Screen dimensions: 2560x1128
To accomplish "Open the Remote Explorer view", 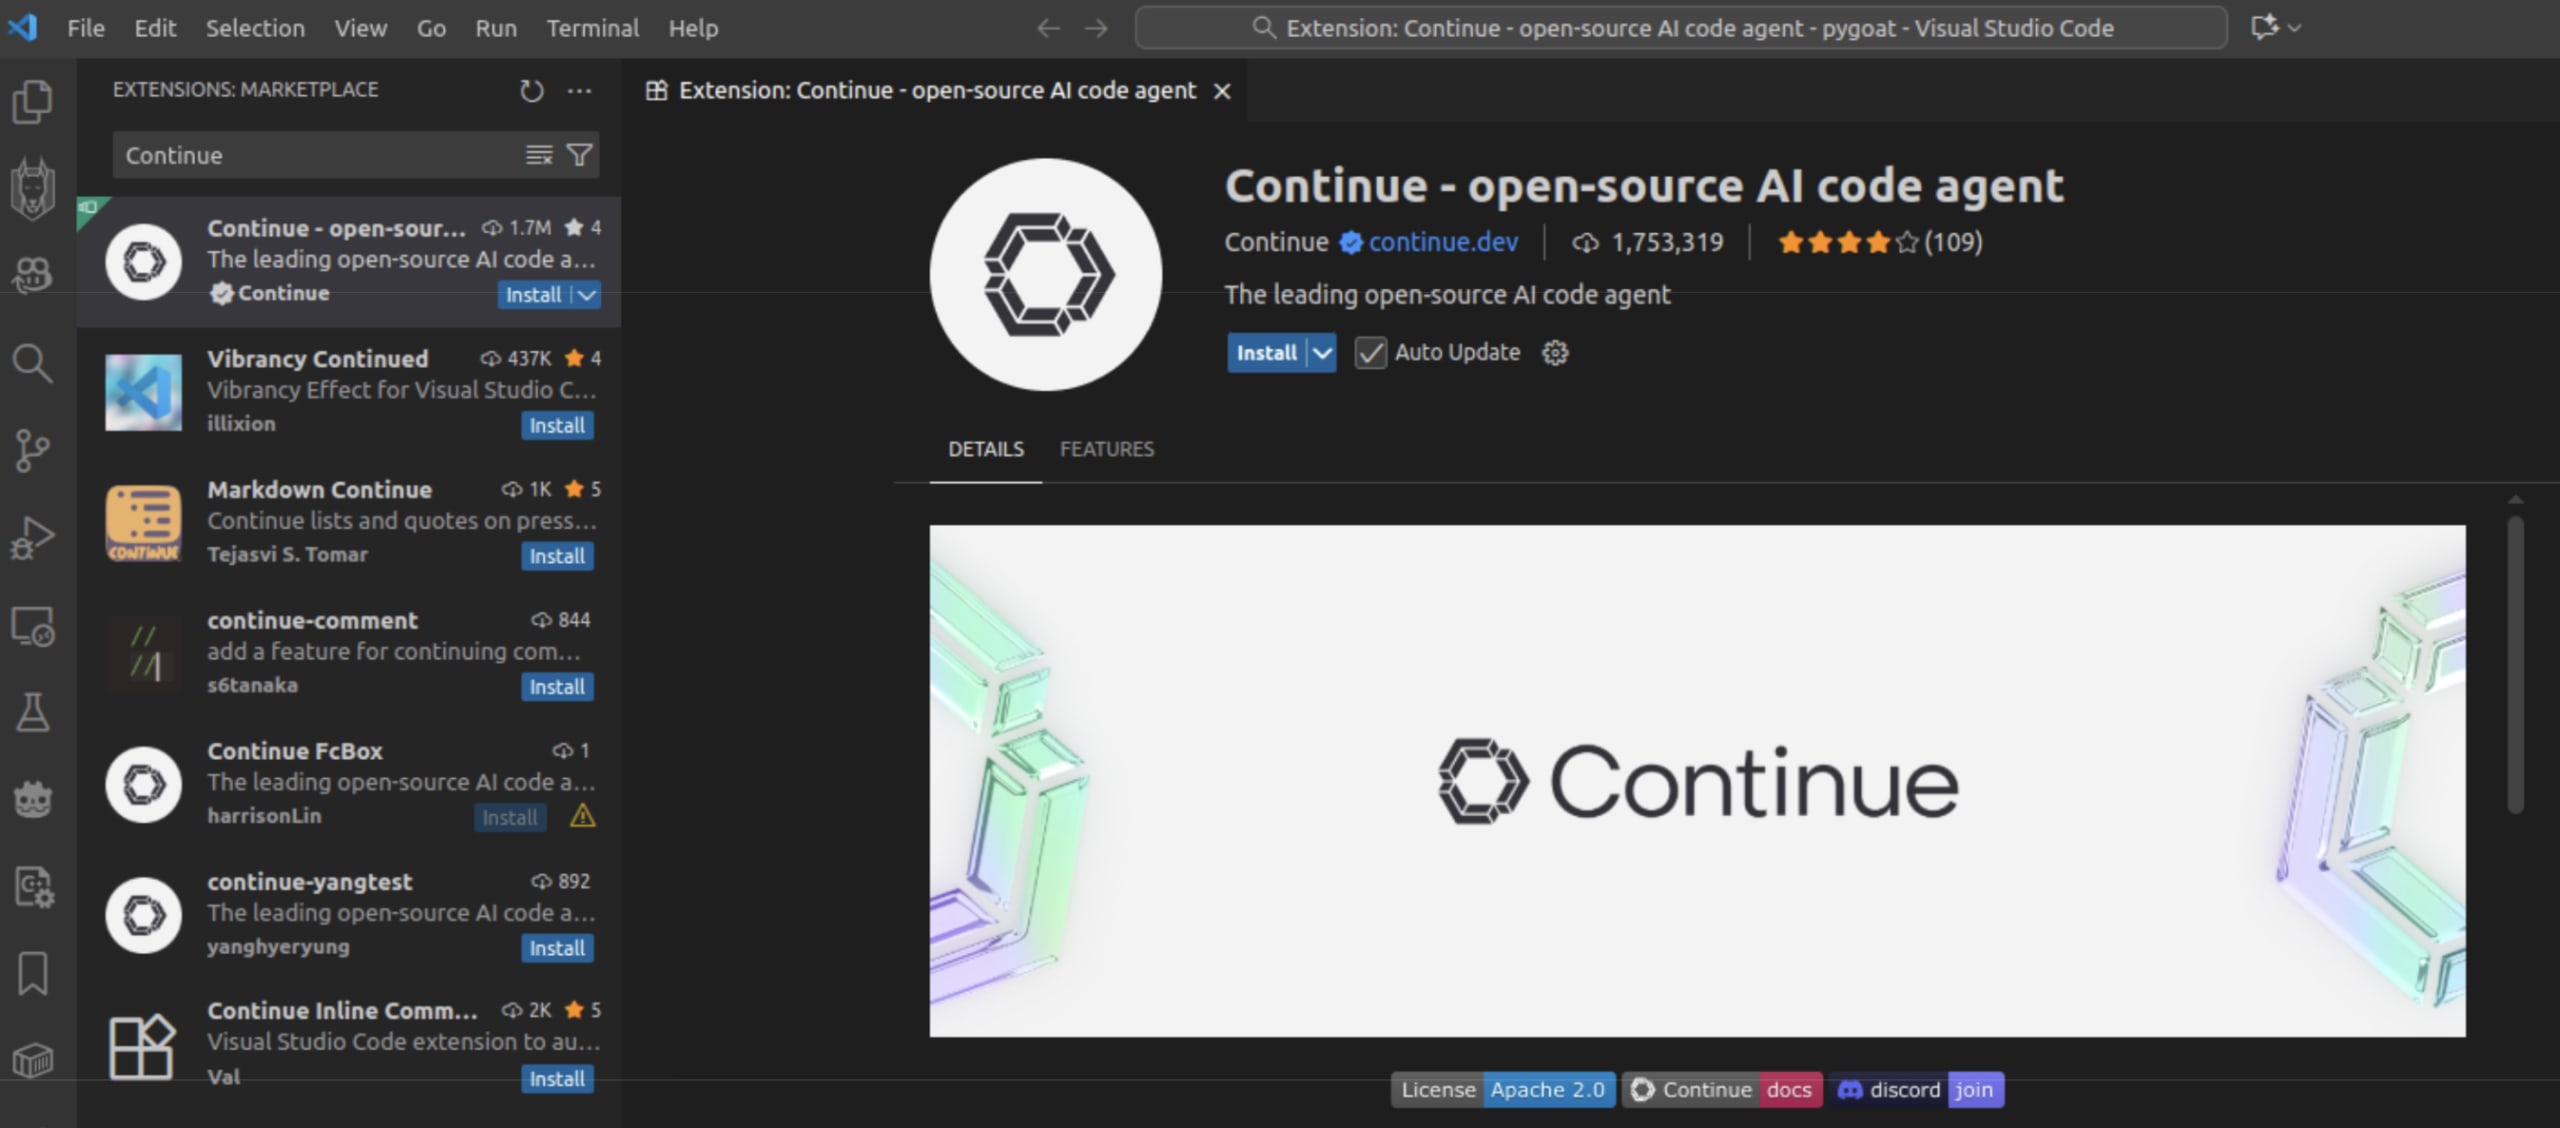I will [33, 627].
